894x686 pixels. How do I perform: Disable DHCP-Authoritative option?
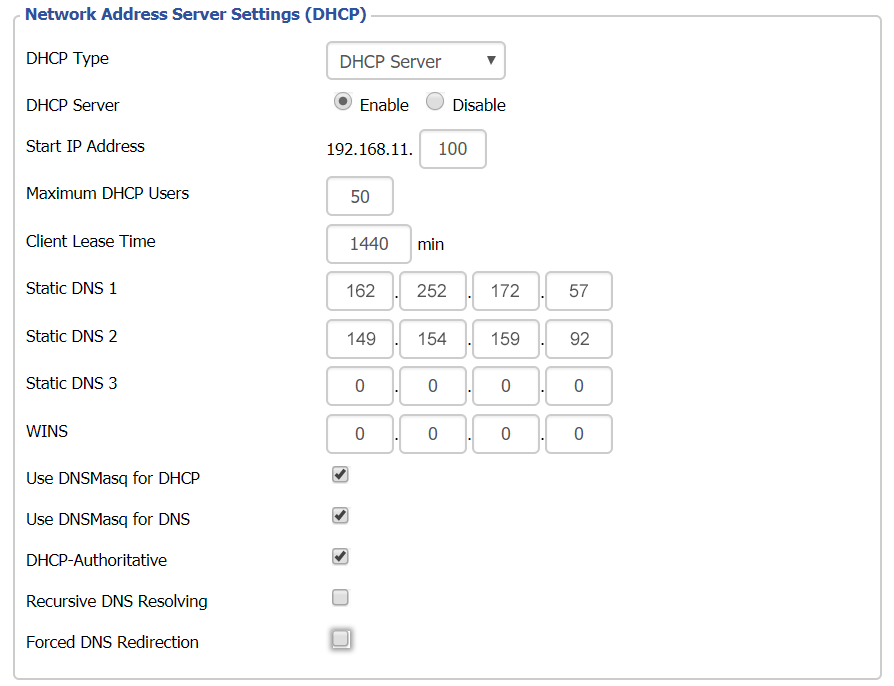tap(339, 556)
